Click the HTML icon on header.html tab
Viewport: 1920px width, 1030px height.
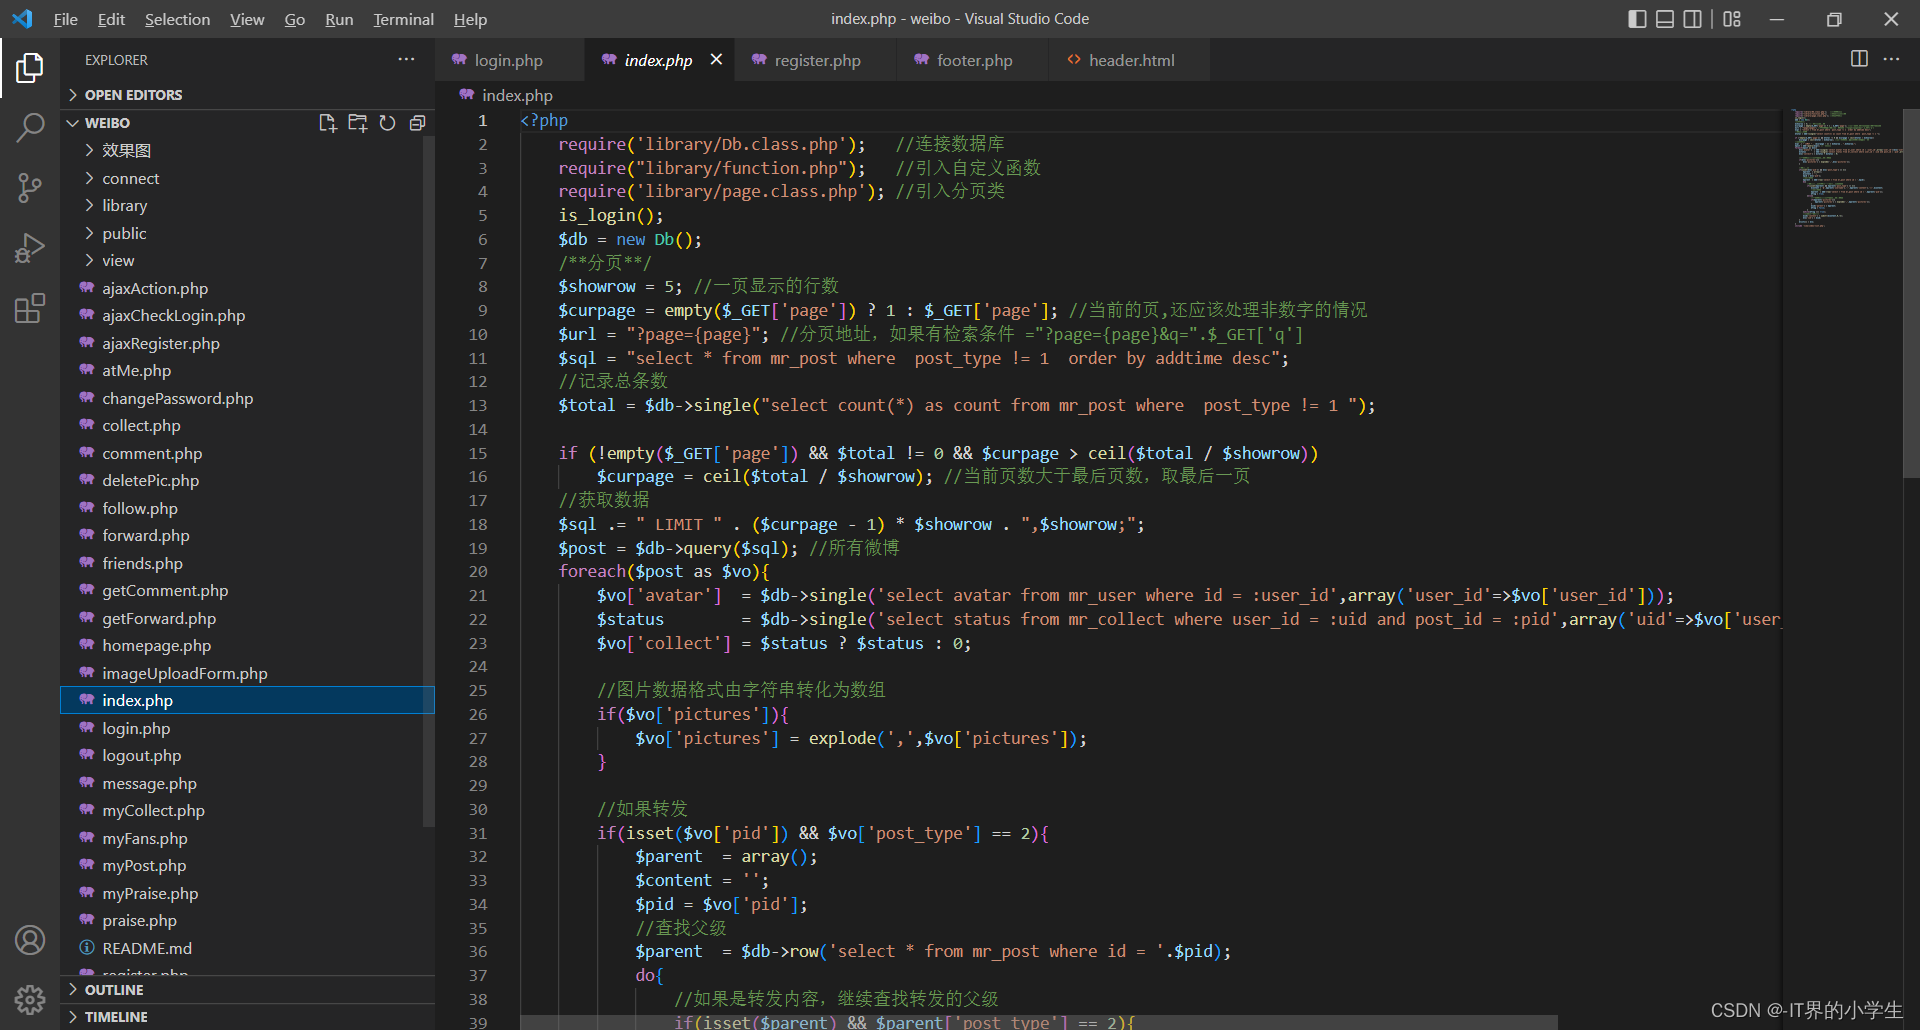[1074, 60]
